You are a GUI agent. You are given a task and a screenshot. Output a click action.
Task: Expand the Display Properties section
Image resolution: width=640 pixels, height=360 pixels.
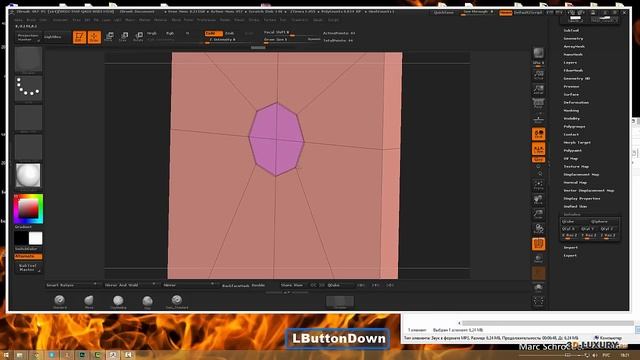582,198
